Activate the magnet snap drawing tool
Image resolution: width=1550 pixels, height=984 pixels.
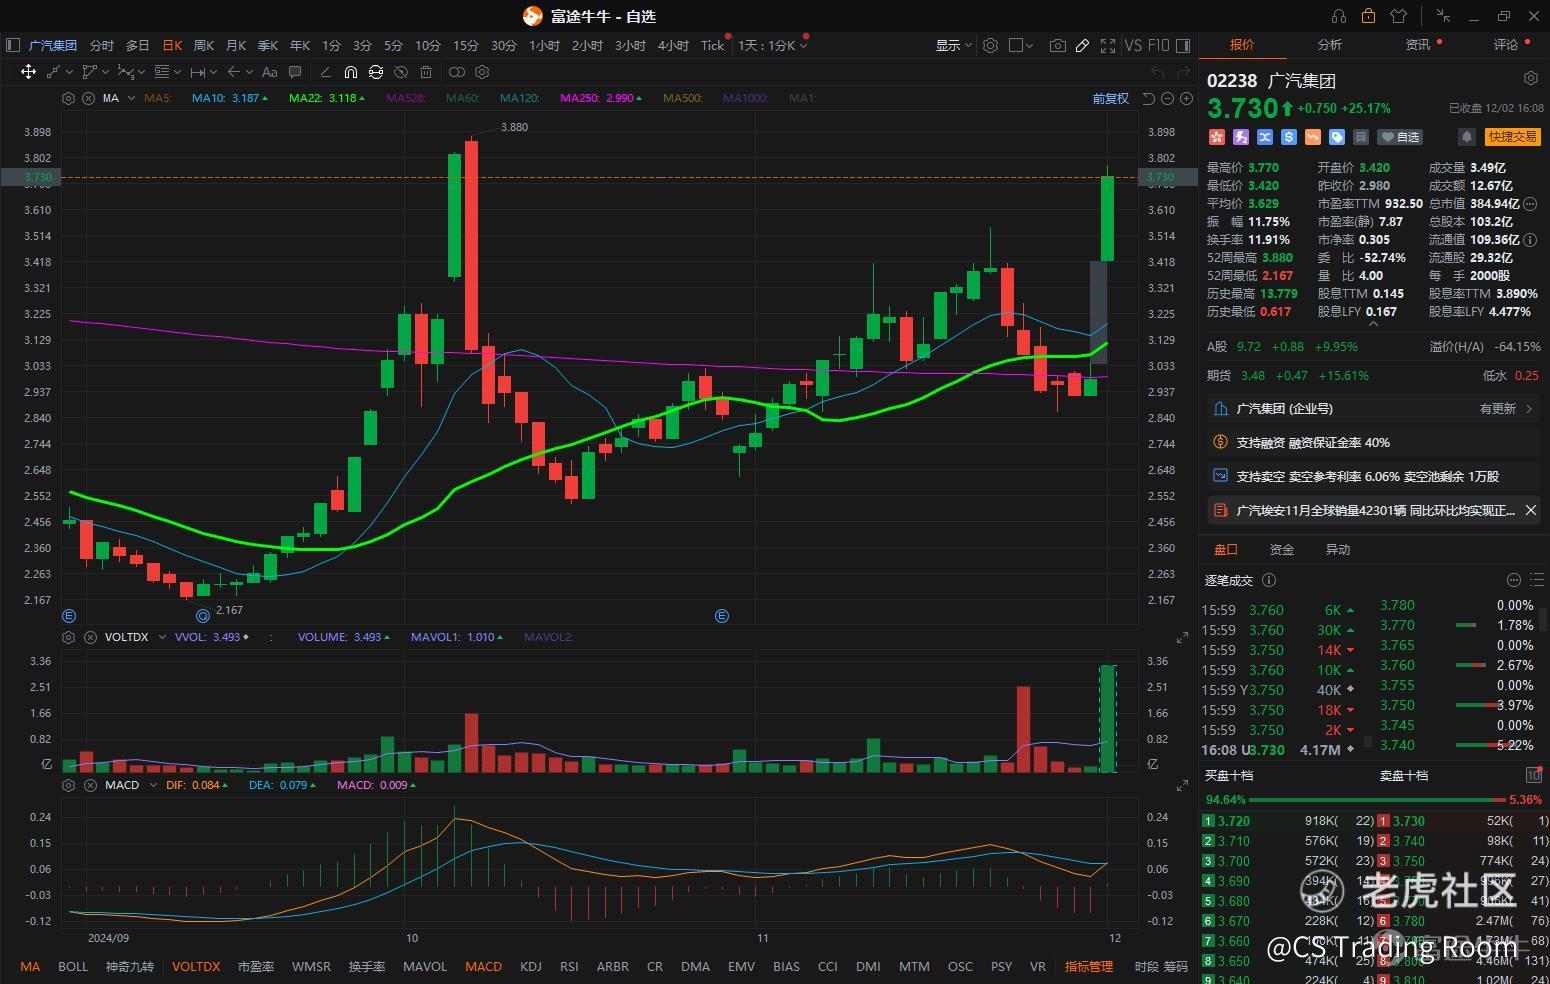tap(351, 72)
